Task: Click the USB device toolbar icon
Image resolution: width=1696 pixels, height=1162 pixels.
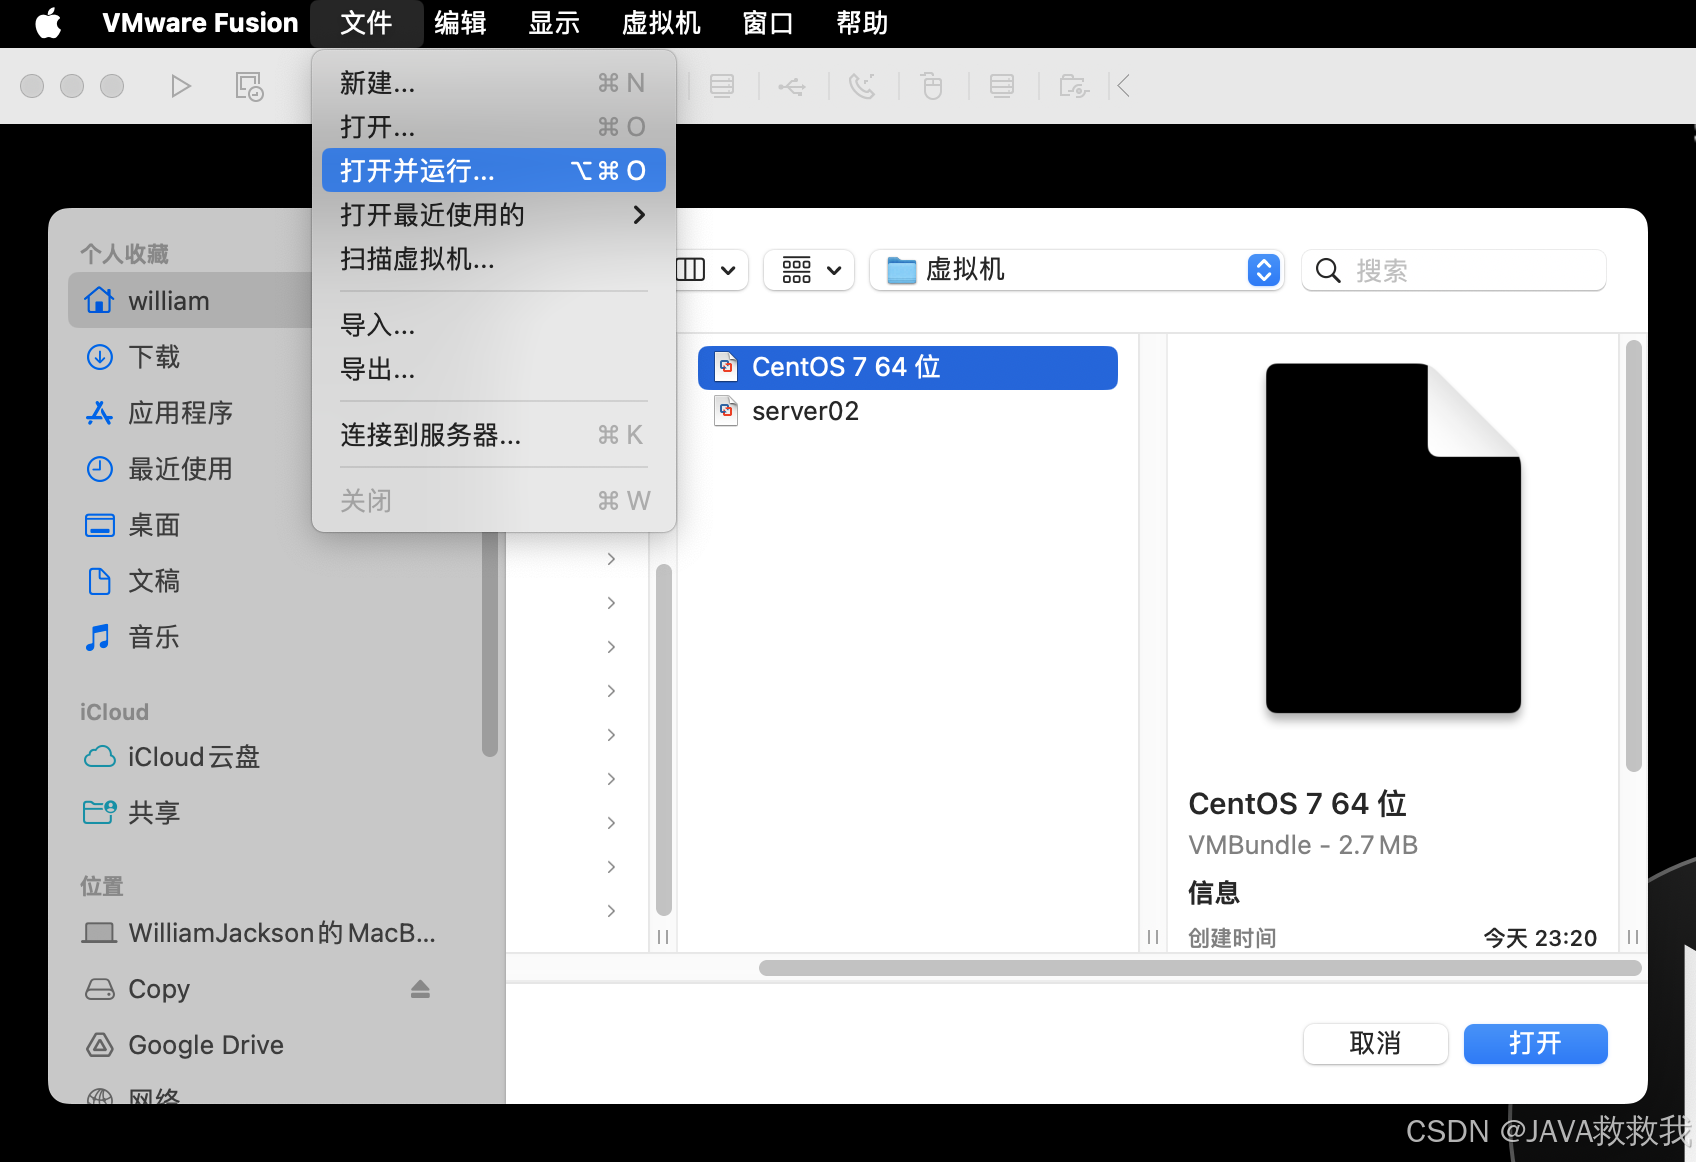Action: click(x=792, y=87)
